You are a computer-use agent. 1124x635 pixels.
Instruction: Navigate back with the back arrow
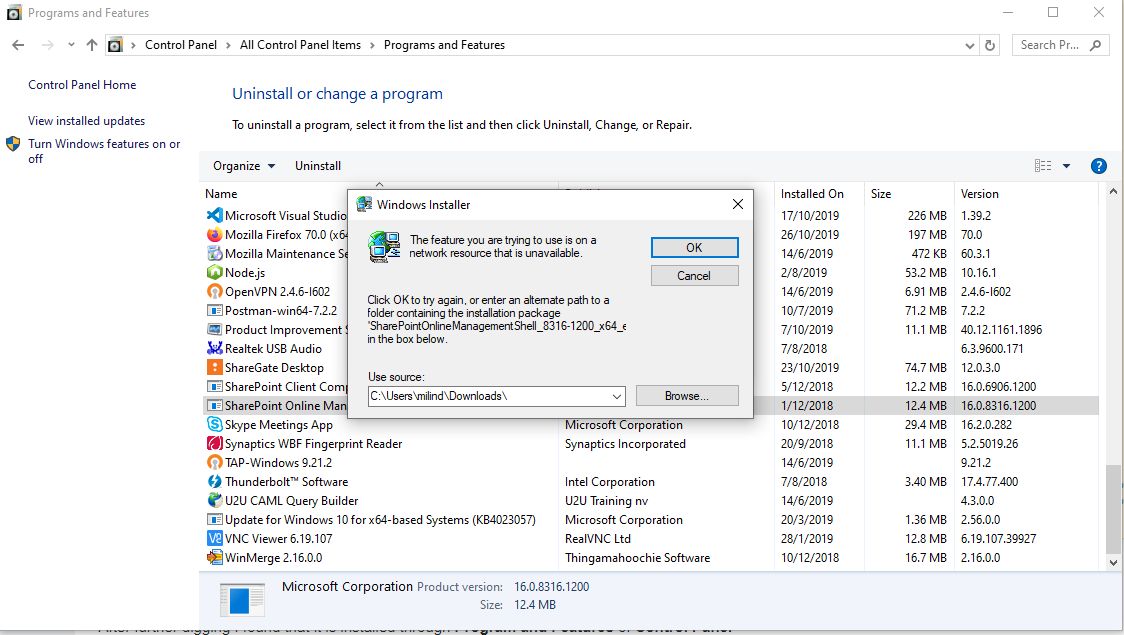(x=18, y=44)
